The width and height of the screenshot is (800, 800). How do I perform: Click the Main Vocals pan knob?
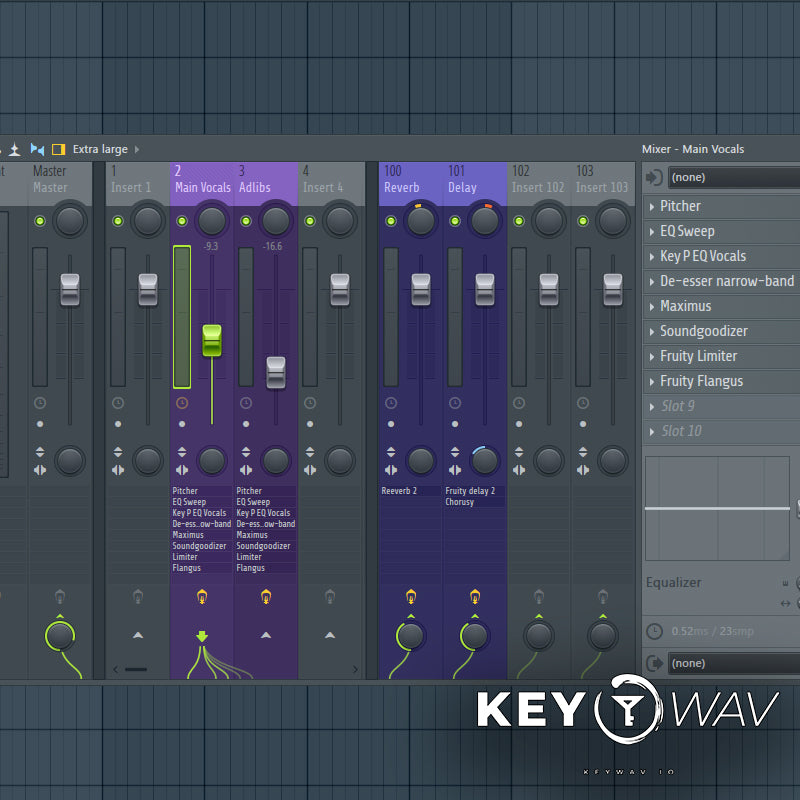tap(212, 221)
